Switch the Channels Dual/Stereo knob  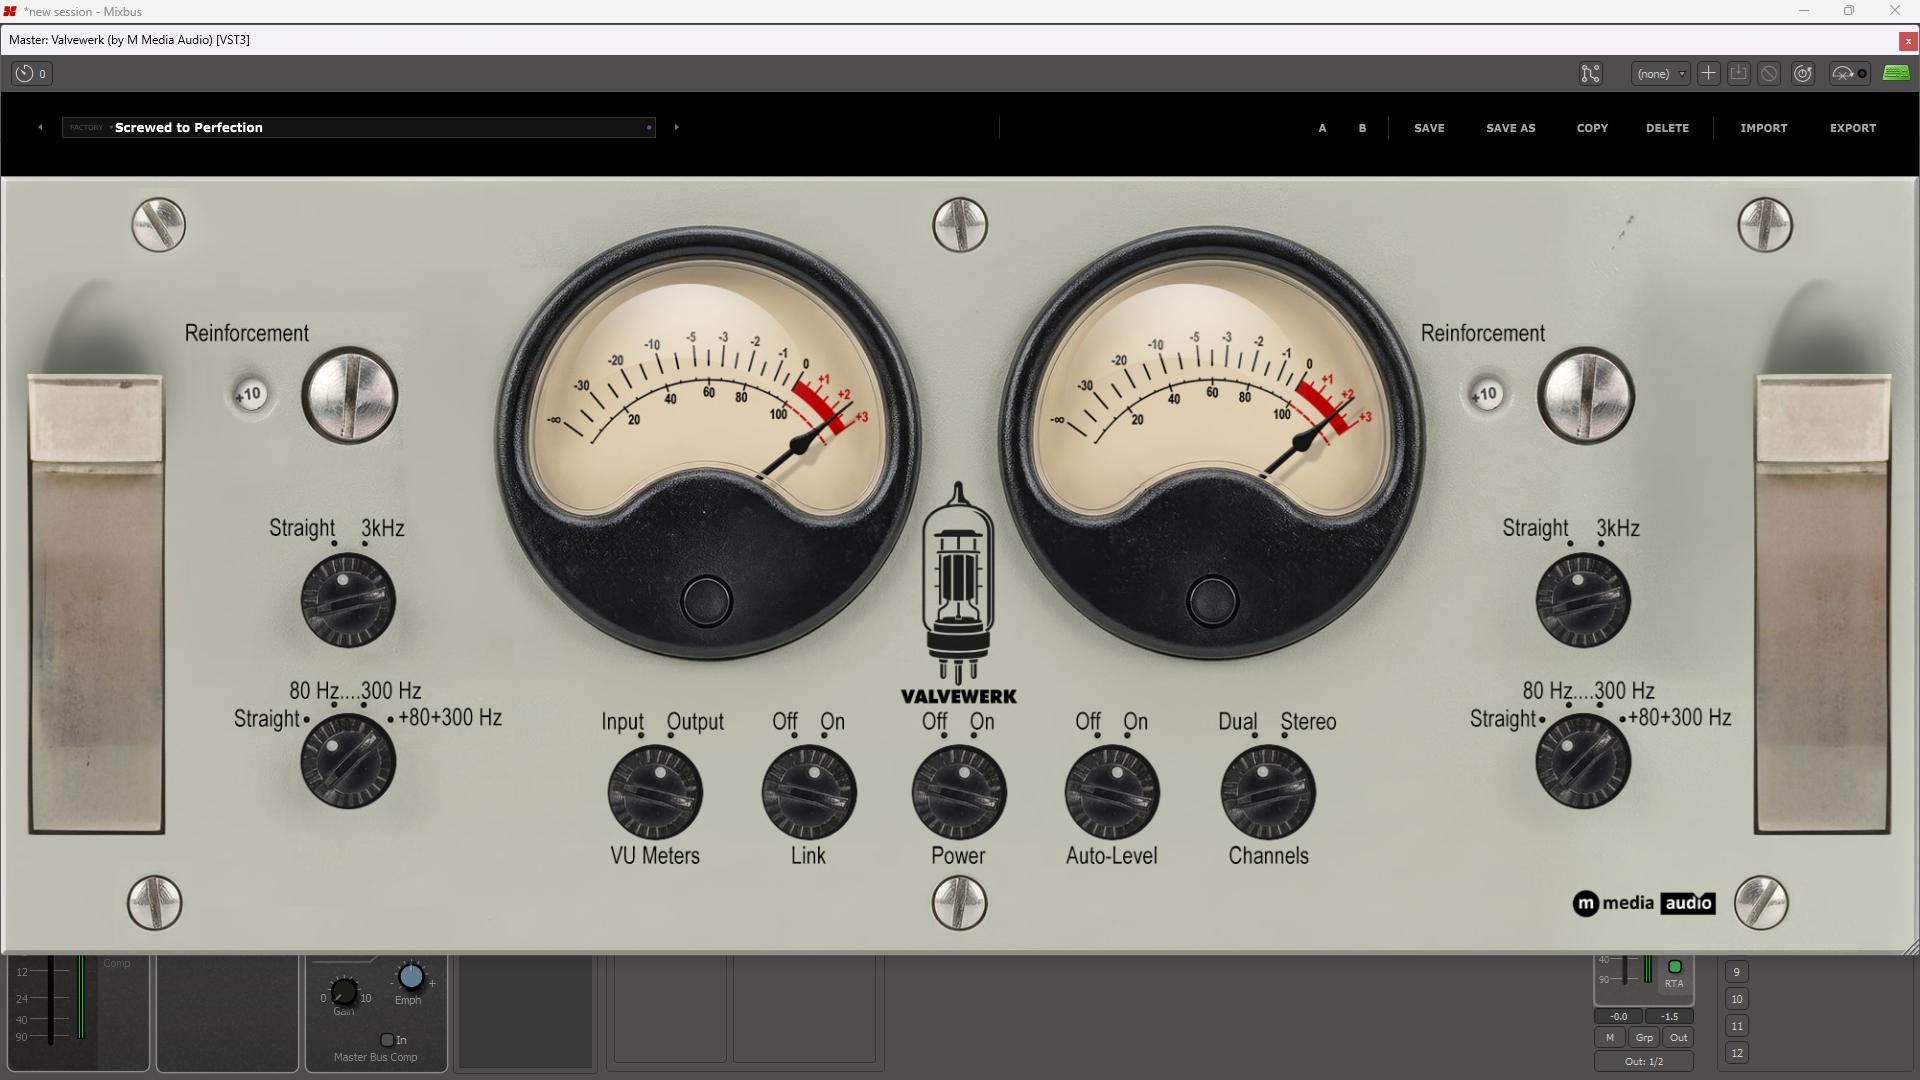[x=1268, y=792]
